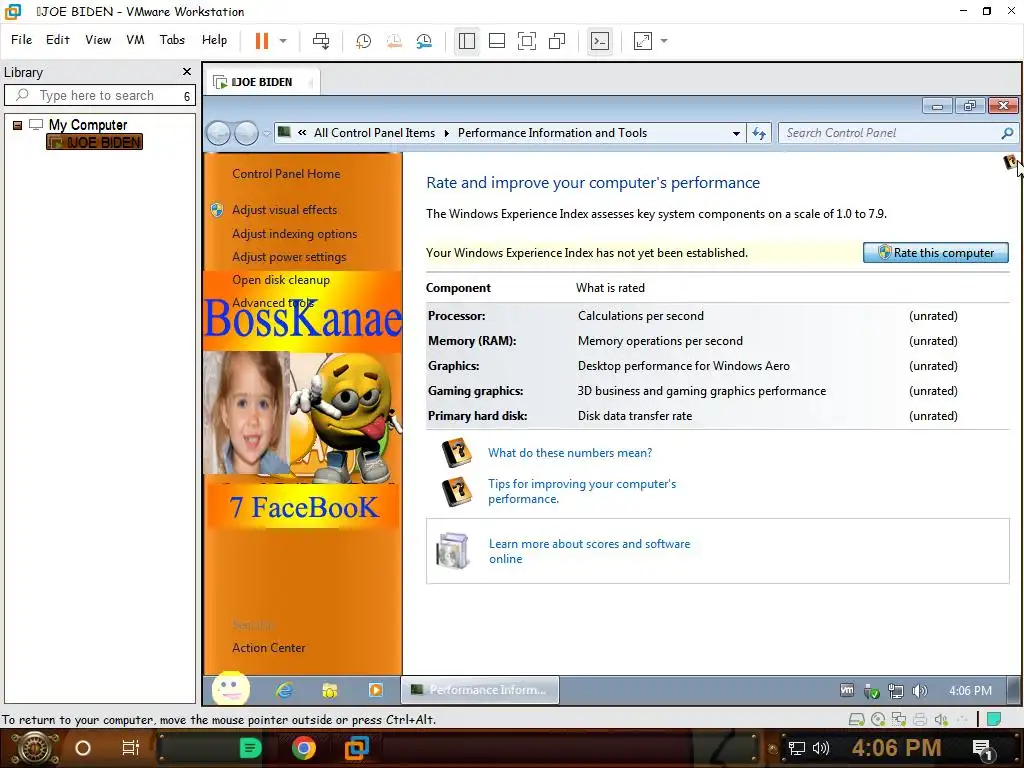Screen dimensions: 1024x768
Task: Open Tips for improving your computer's performance
Action: [x=582, y=491]
